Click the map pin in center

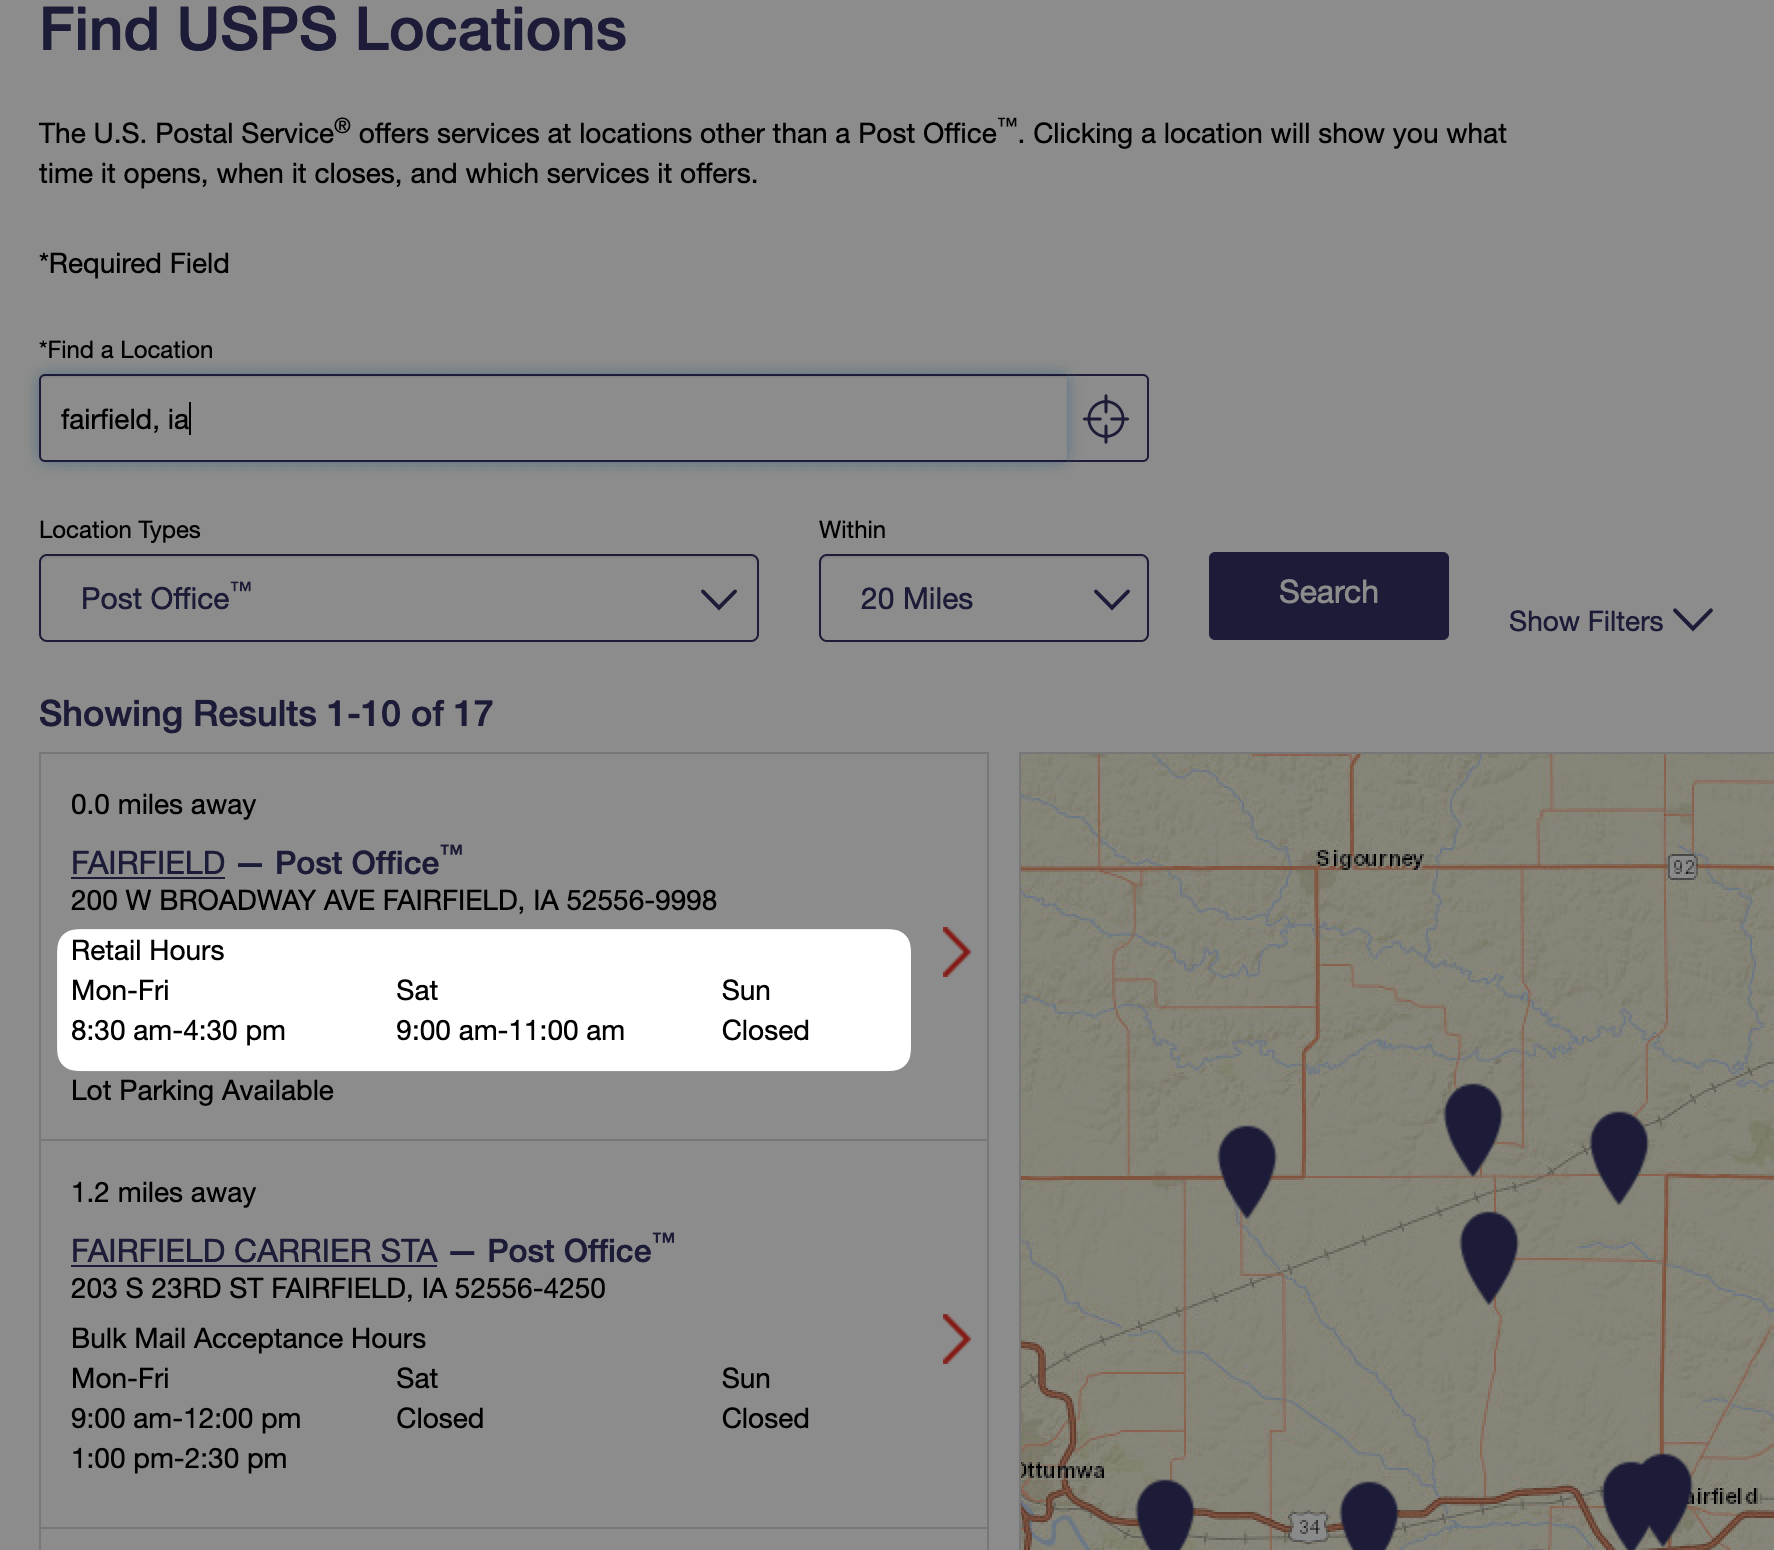1489,1256
